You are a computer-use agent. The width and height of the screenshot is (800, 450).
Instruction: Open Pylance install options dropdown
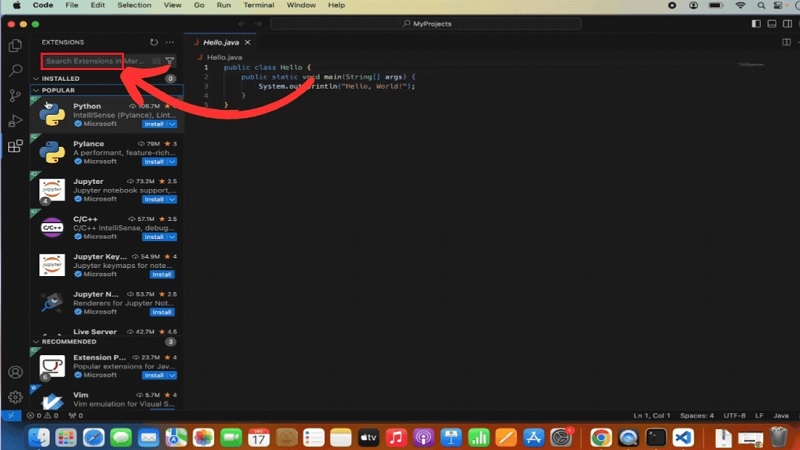[x=172, y=162]
